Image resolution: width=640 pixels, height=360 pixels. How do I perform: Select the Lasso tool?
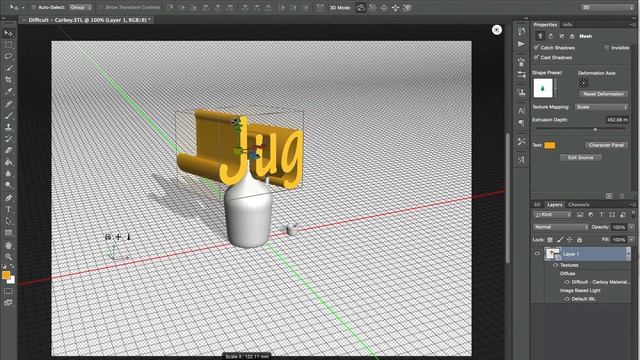(x=9, y=56)
